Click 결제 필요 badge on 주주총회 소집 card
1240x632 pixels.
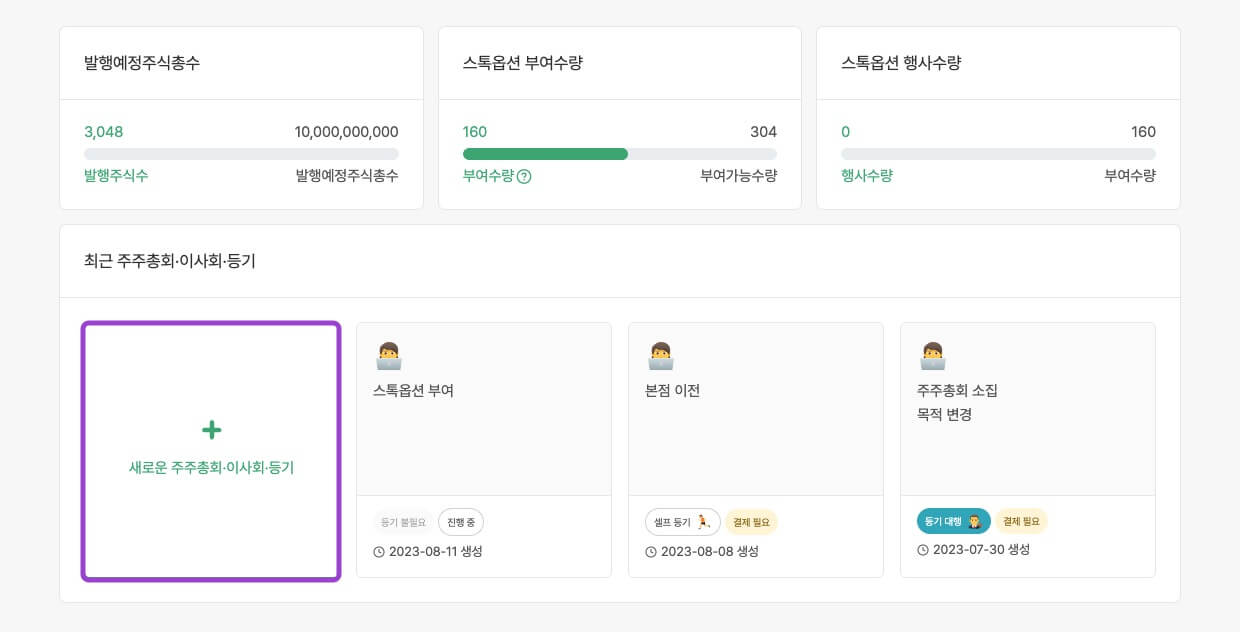click(1021, 521)
